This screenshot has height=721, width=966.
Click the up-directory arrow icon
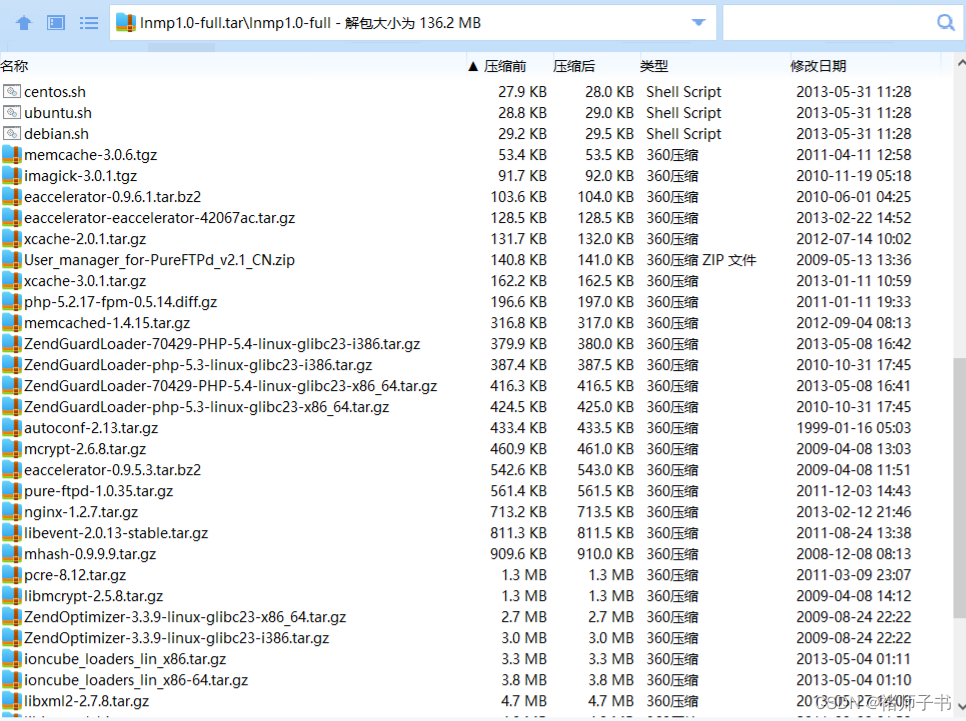point(24,23)
